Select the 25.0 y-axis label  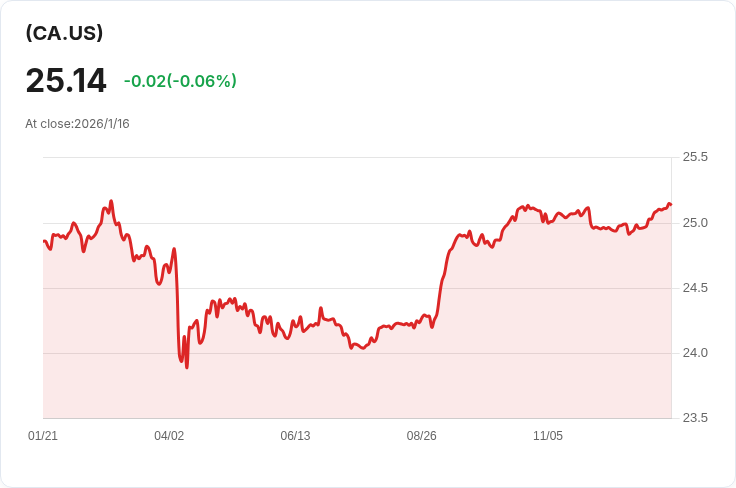pos(694,222)
